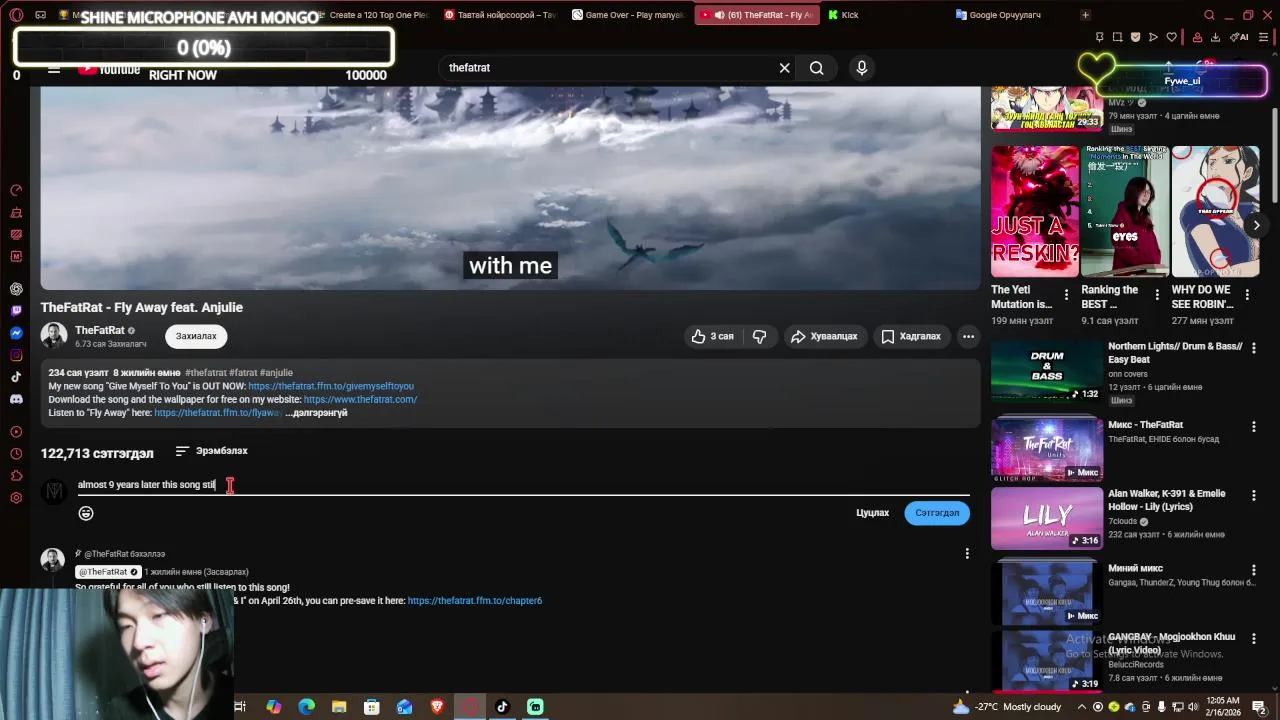Open YouTube hamburger guide menu
Viewport: 1280px width, 720px height.
coord(54,69)
